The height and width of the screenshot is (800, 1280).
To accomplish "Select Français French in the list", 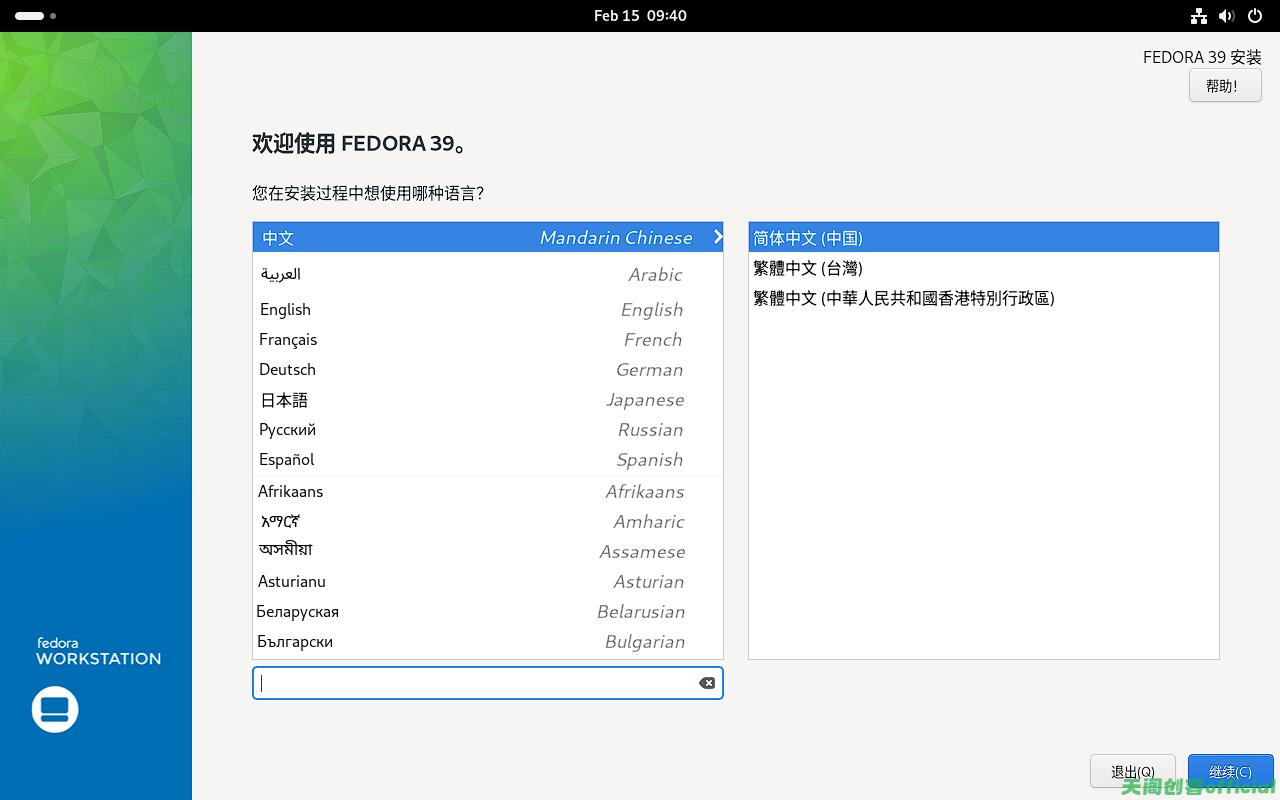I will [471, 340].
